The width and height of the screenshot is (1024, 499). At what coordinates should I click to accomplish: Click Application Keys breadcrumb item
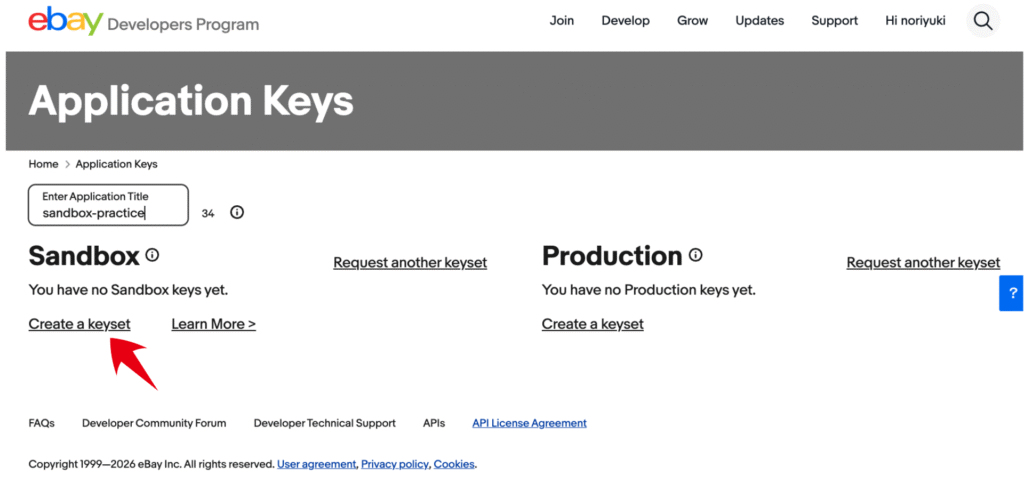point(116,164)
